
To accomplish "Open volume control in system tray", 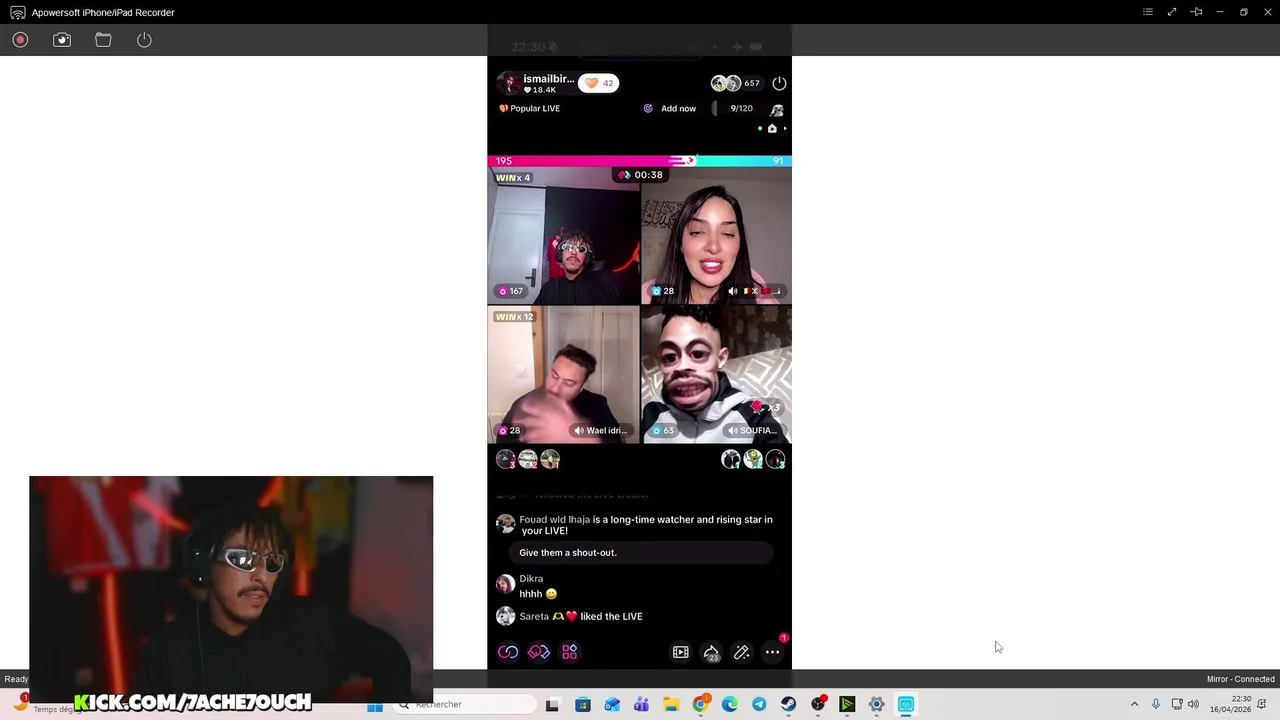I will (1193, 704).
